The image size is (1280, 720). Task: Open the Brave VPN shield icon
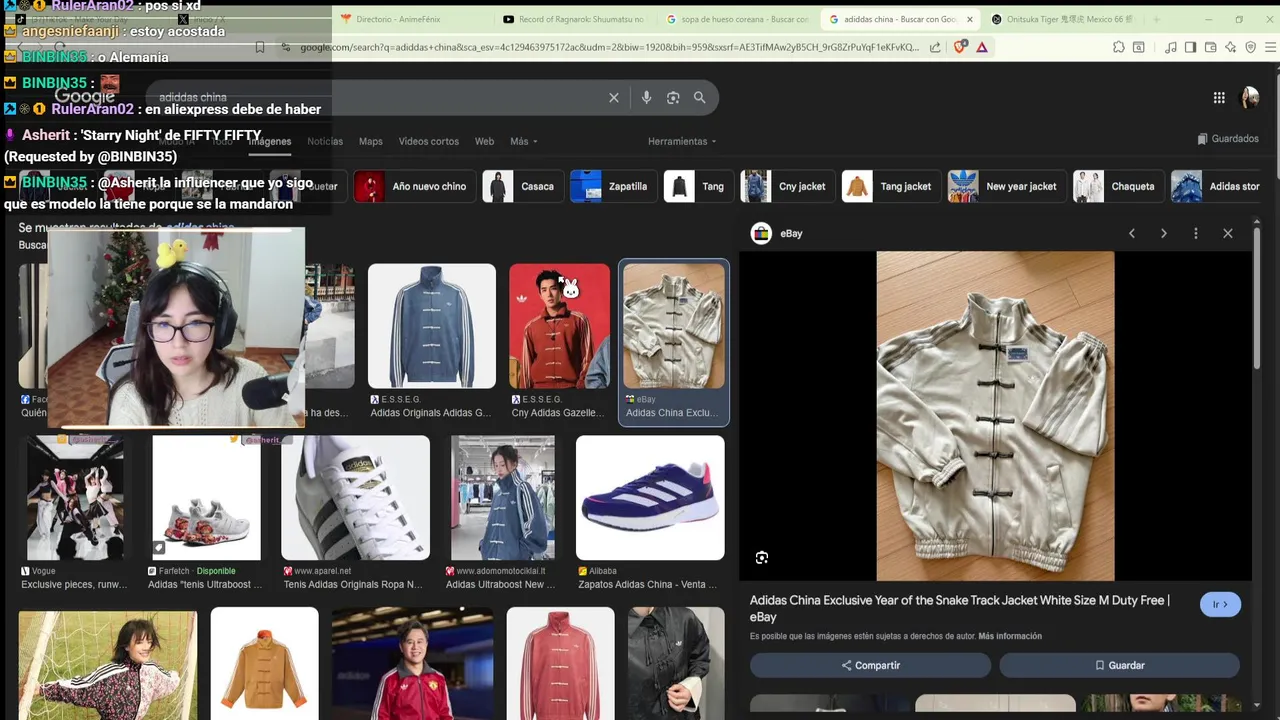(x=1251, y=47)
